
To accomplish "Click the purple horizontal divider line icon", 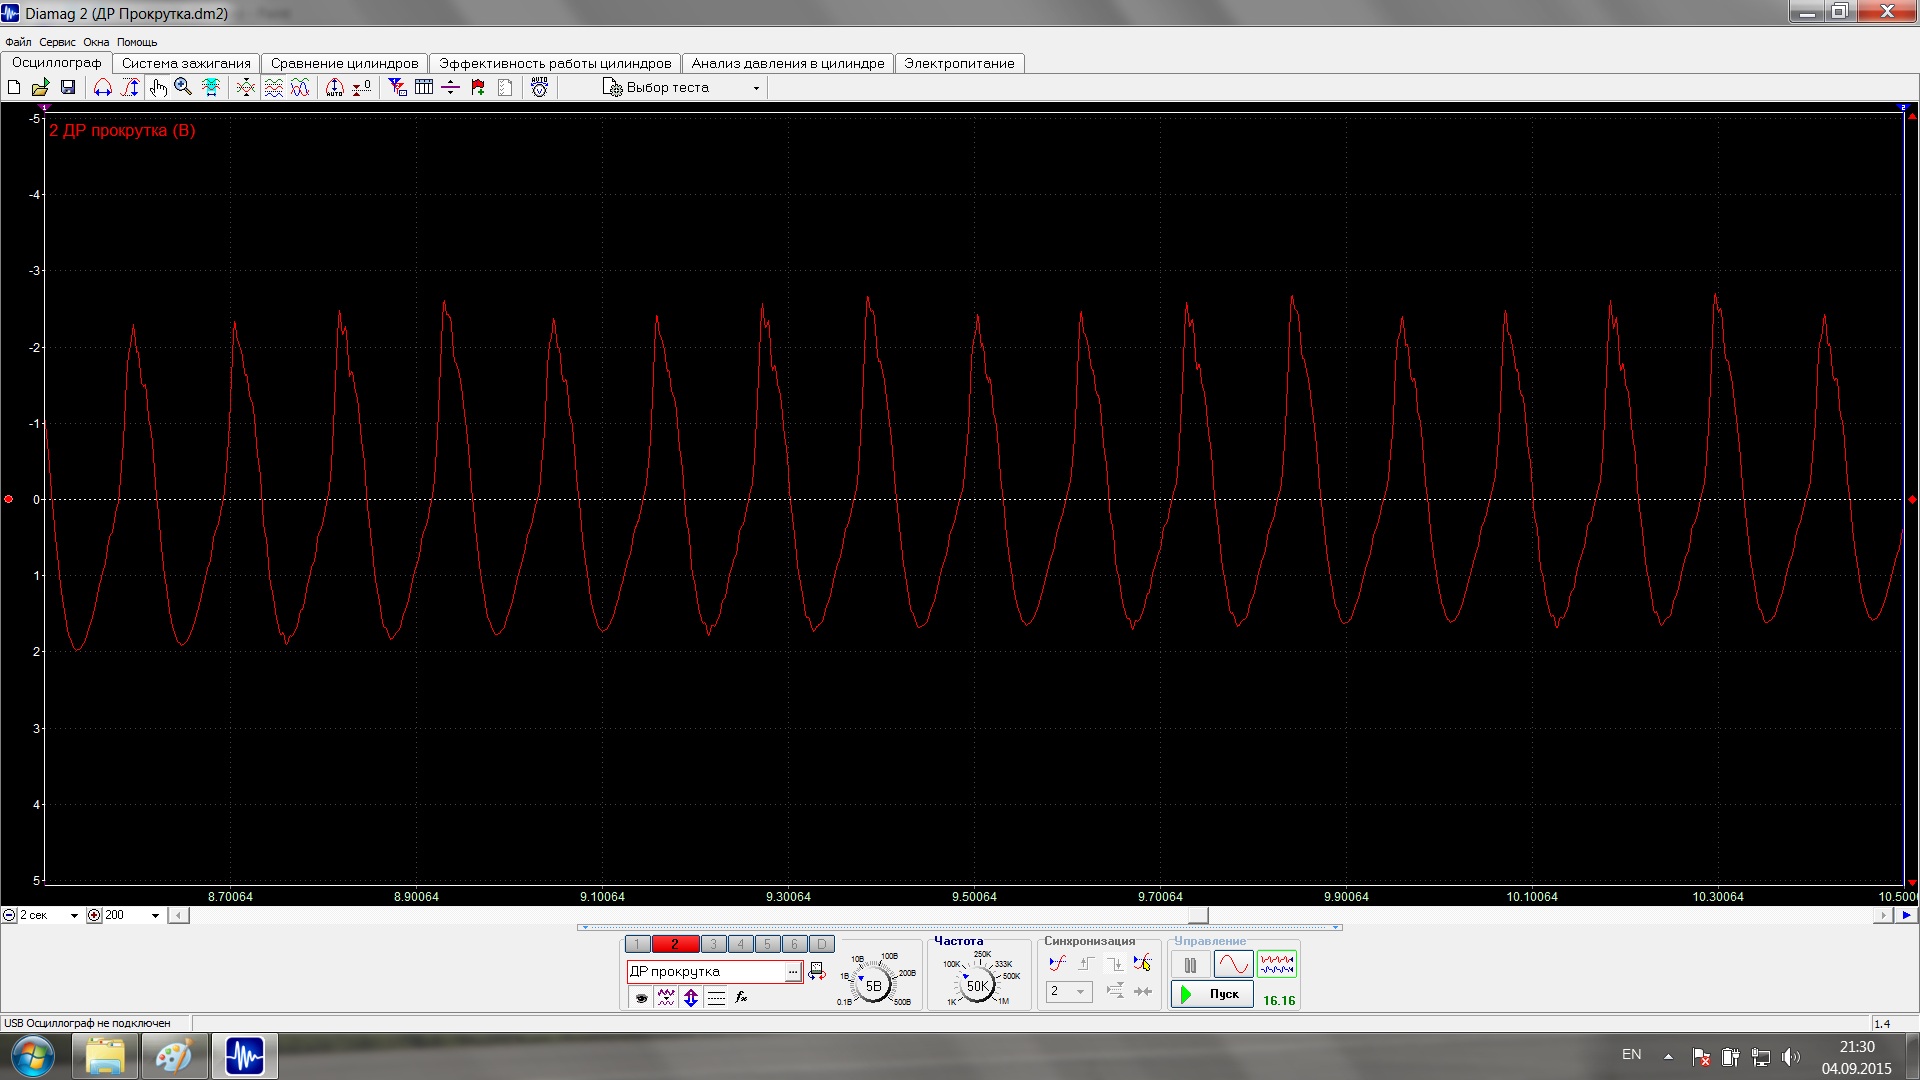I will point(451,88).
